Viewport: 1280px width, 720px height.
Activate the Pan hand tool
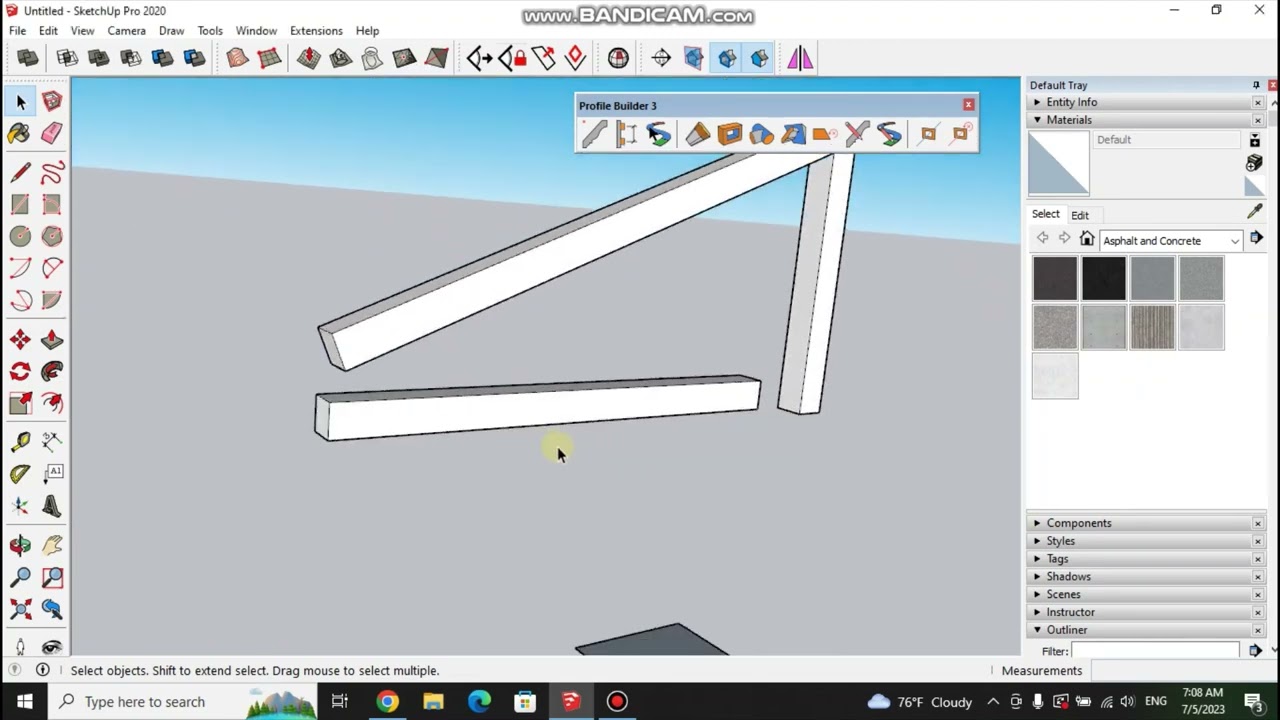click(x=52, y=545)
